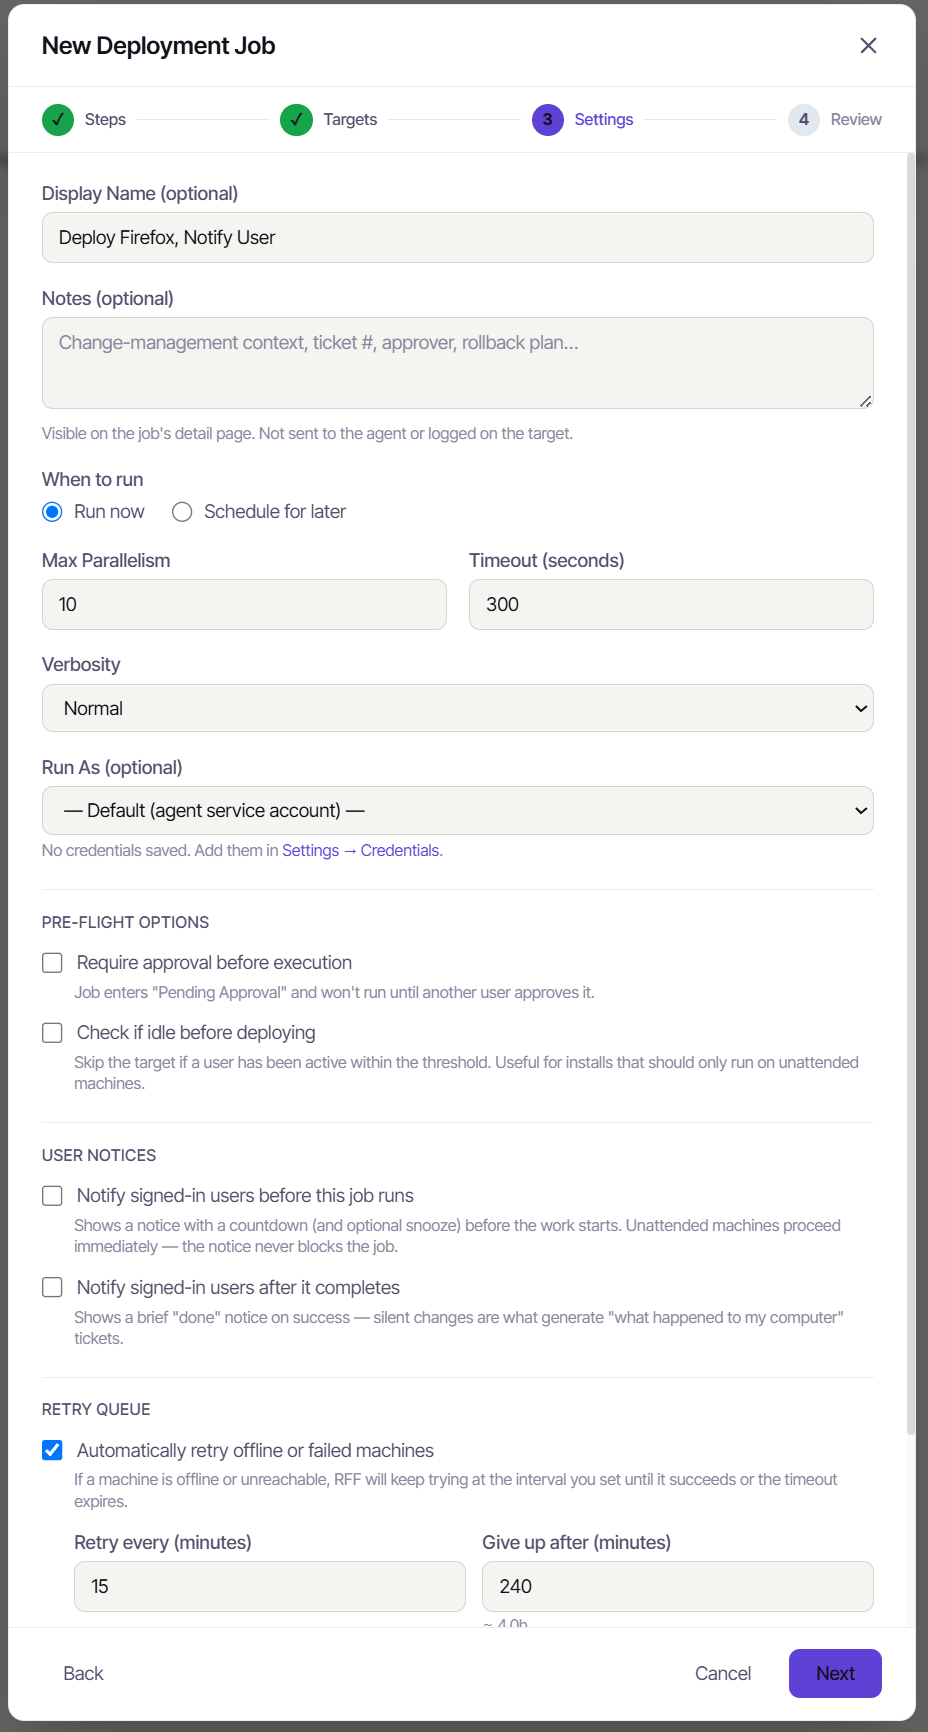Click the green checkmark Targets icon
Viewport: 928px width, 1732px height.
click(296, 120)
